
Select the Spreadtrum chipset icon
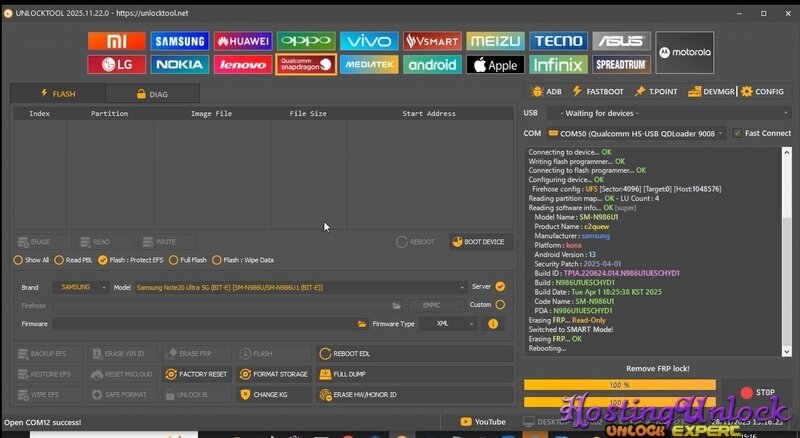620,65
